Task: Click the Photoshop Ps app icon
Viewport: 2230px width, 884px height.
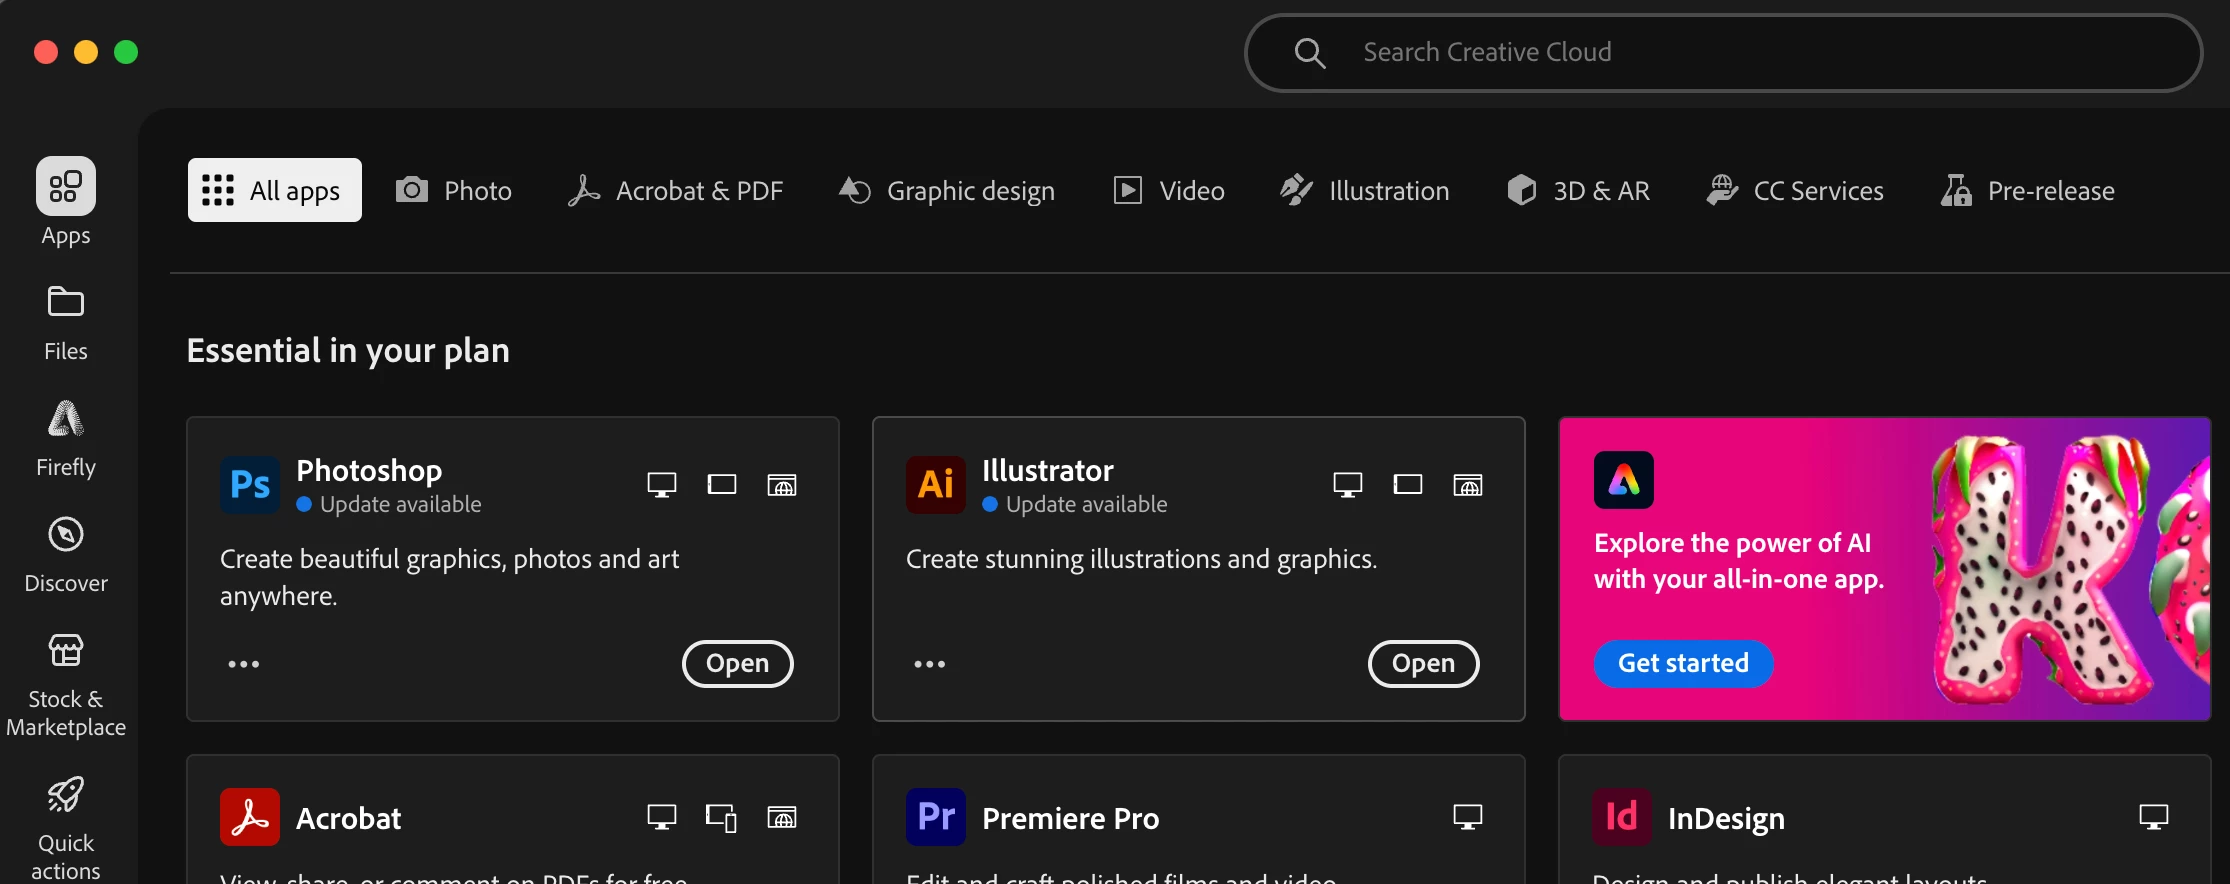Action: pos(250,485)
